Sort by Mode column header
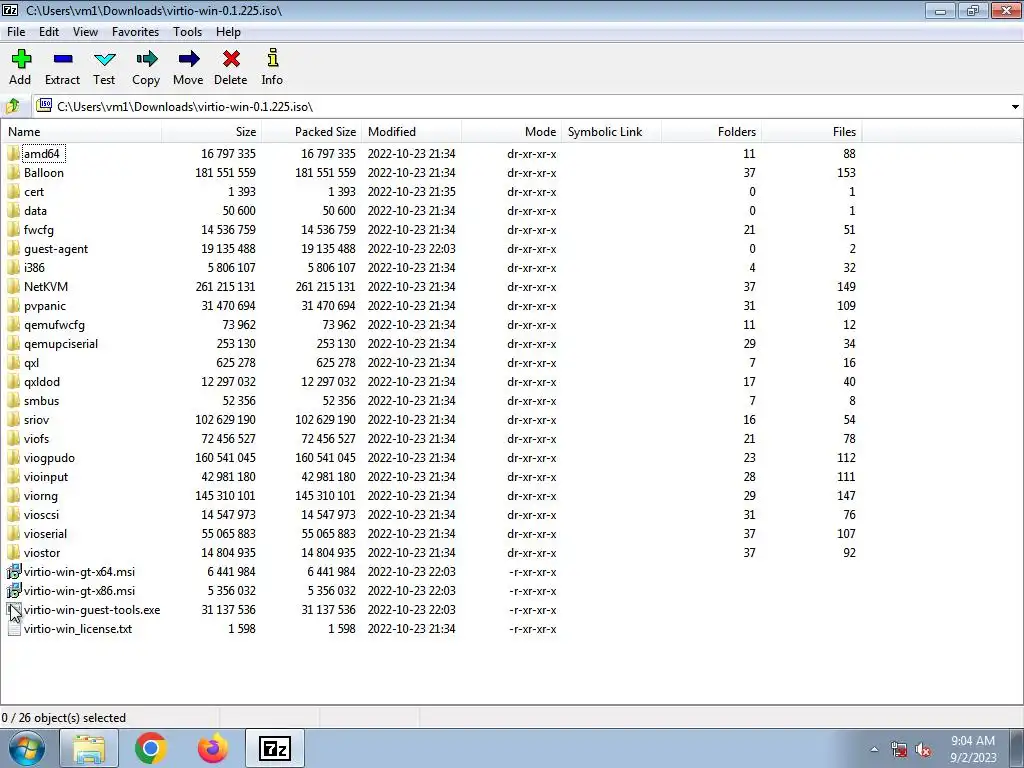Viewport: 1024px width, 768px height. coord(511,132)
